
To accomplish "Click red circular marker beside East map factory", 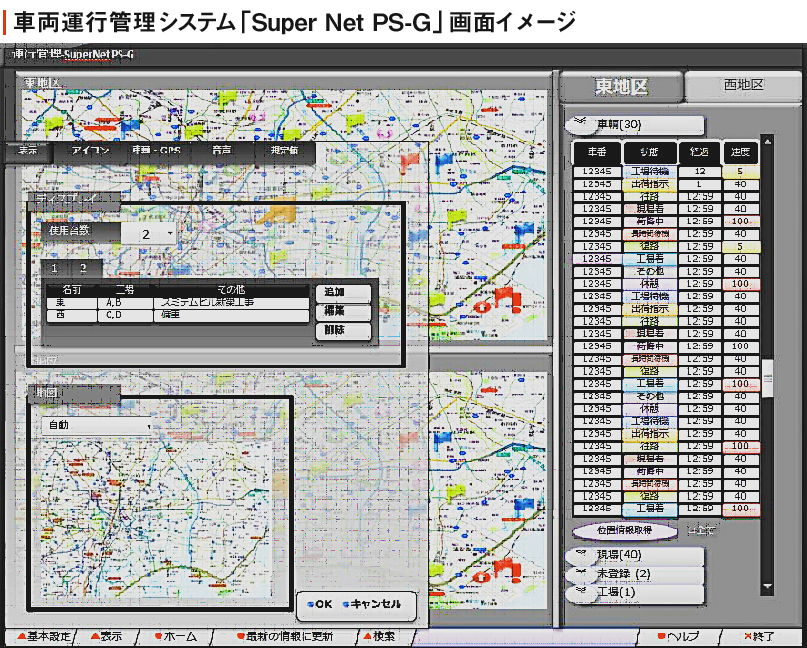I will pos(482,307).
